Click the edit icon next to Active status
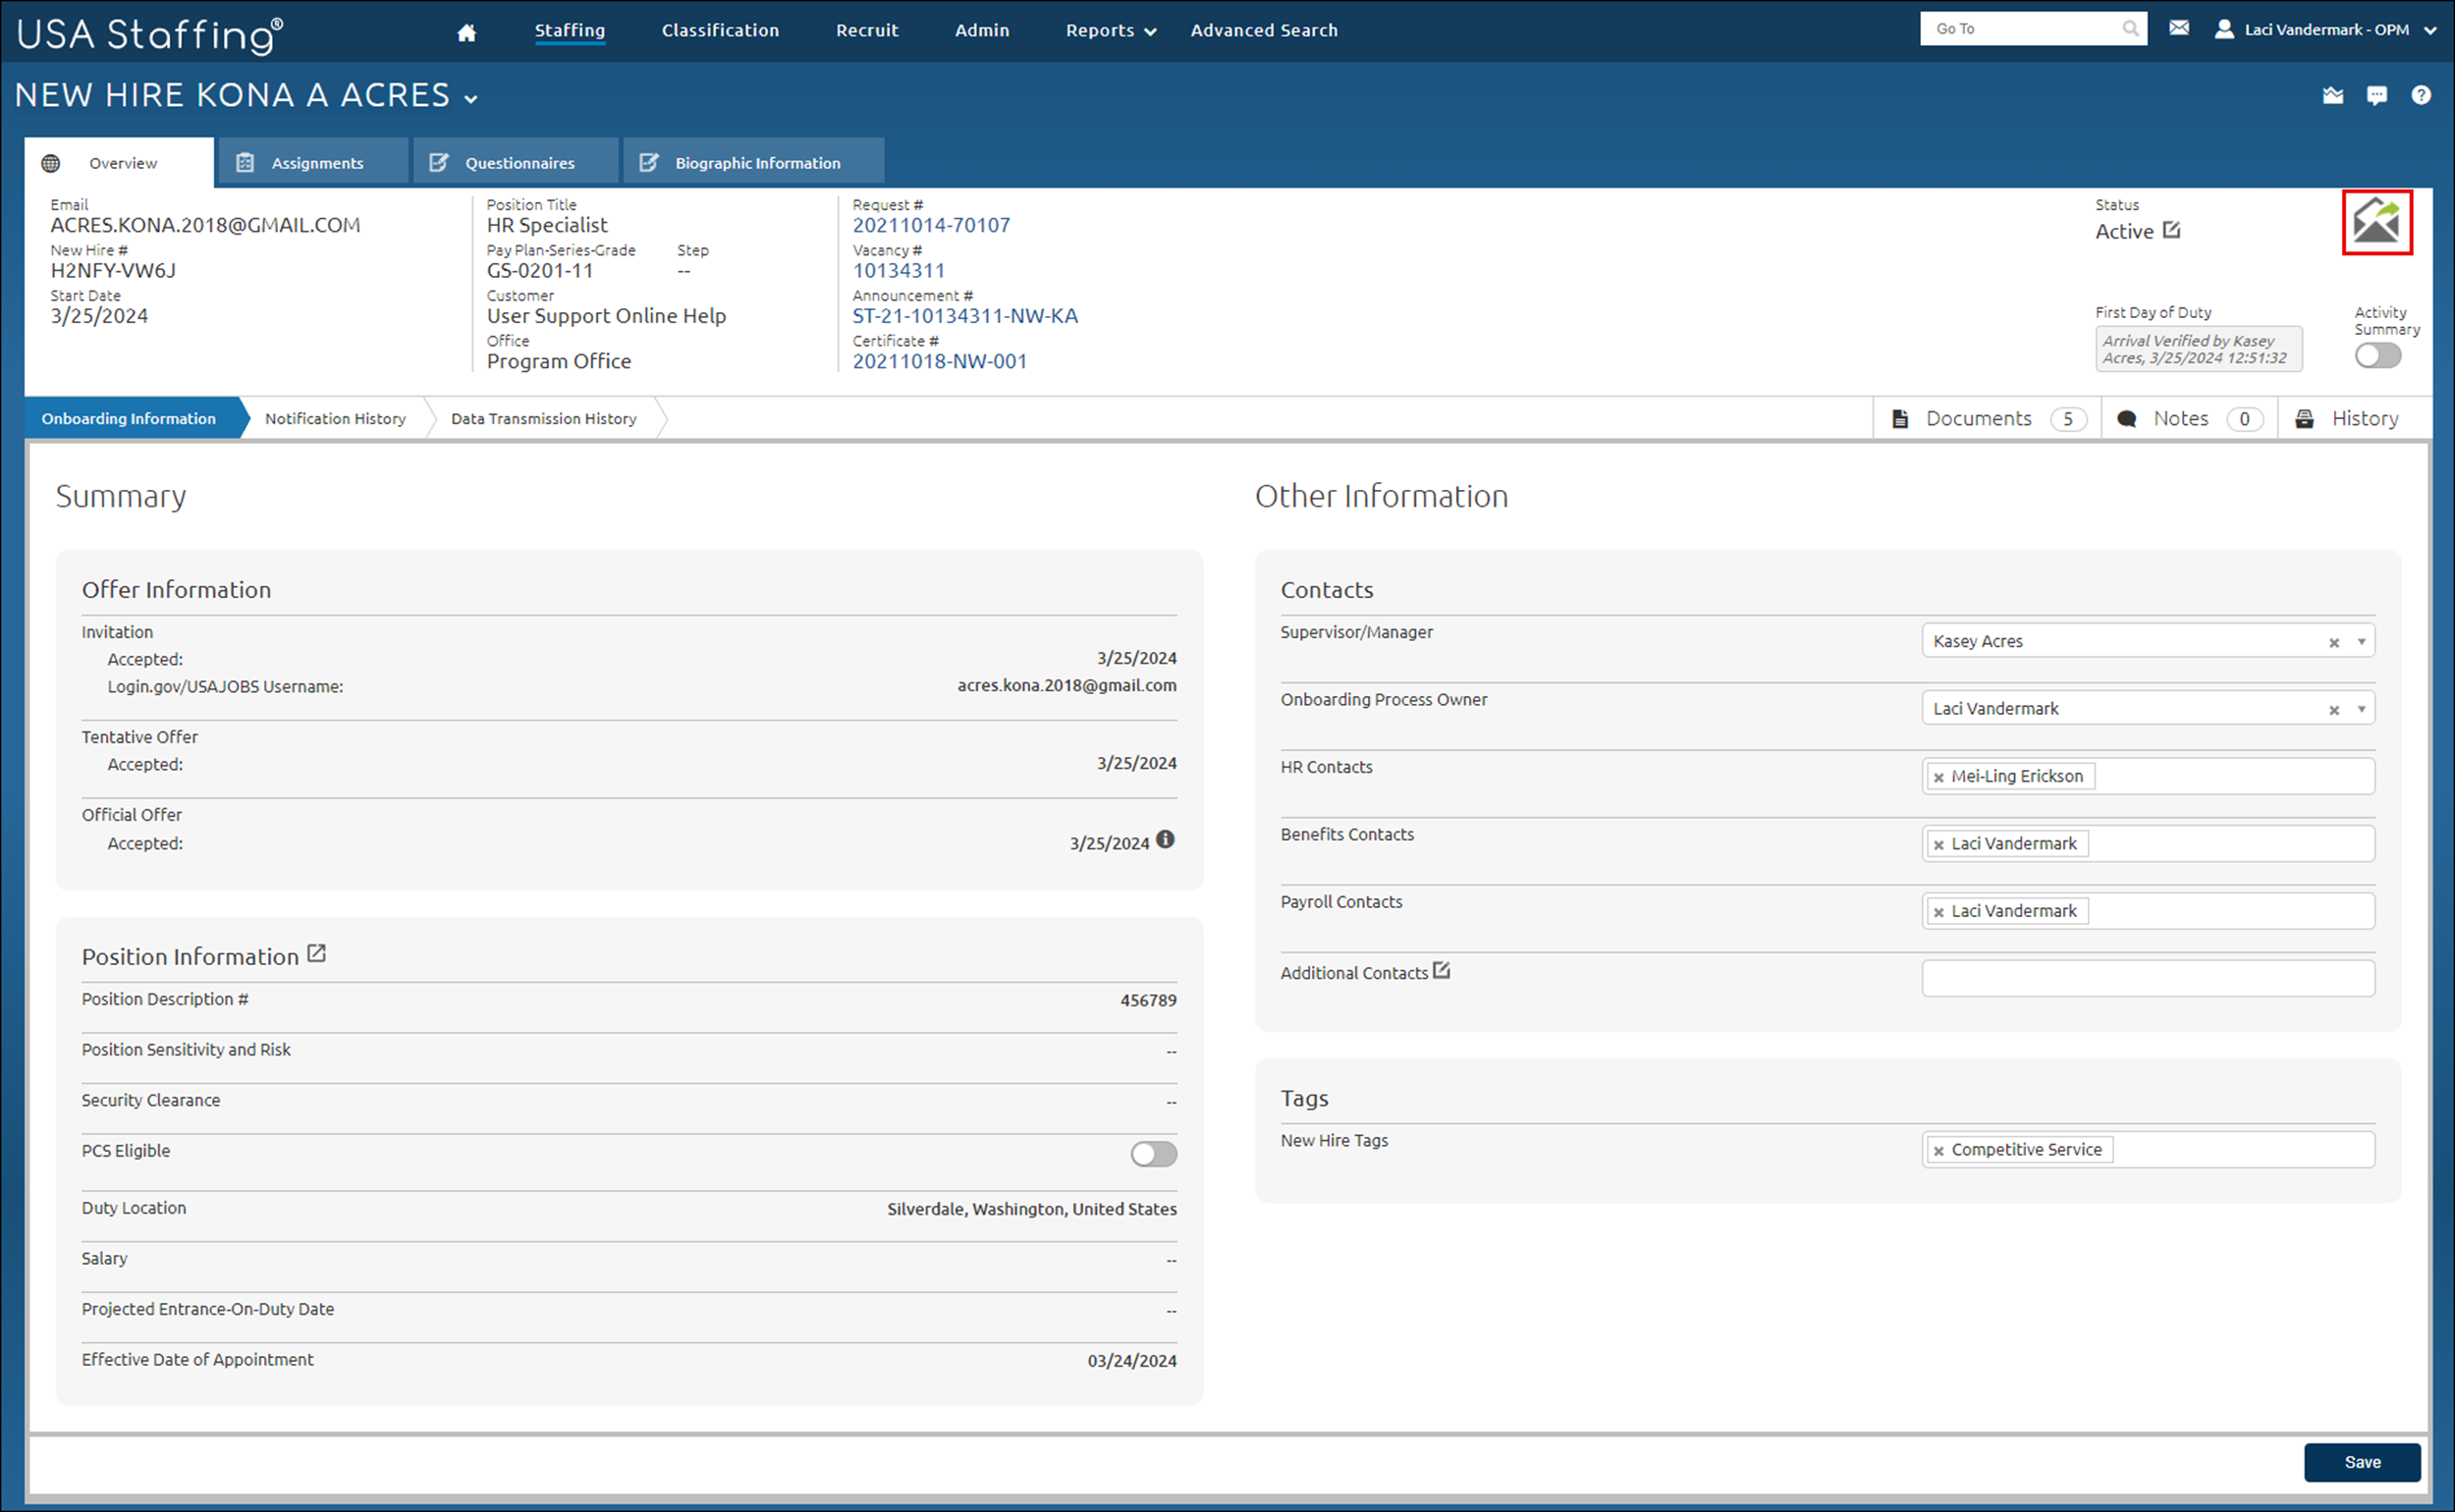The height and width of the screenshot is (1512, 2455). [x=2172, y=229]
